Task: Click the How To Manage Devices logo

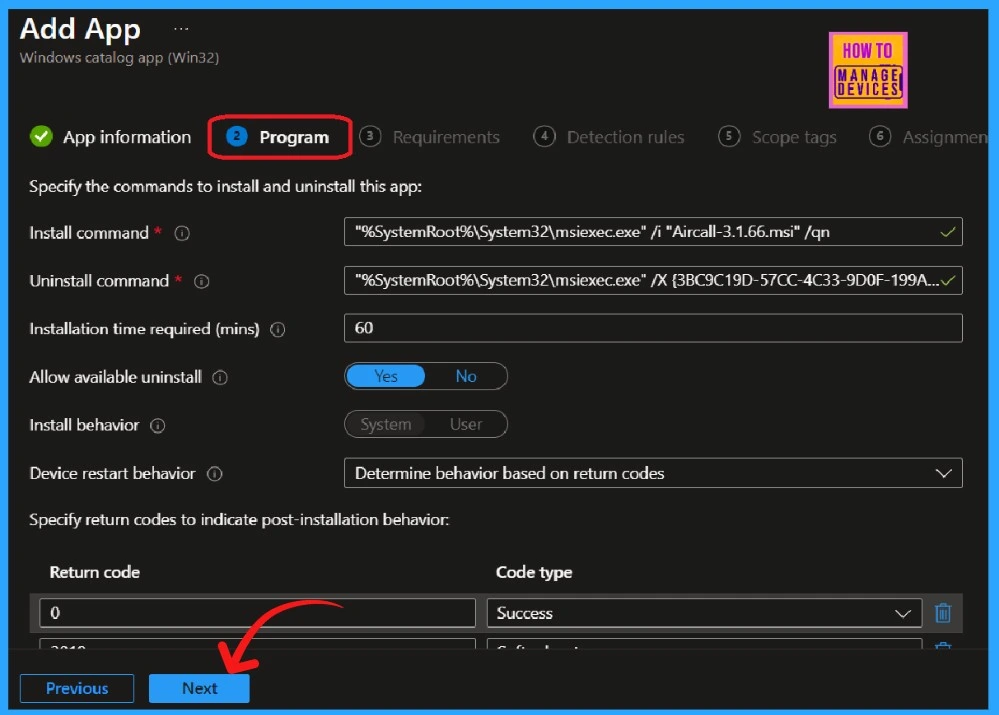Action: (x=868, y=70)
